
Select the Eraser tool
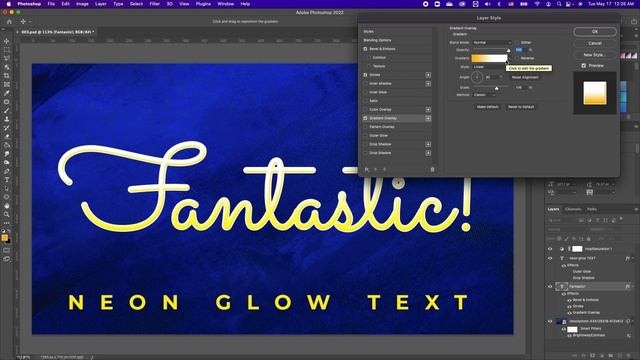pos(7,136)
